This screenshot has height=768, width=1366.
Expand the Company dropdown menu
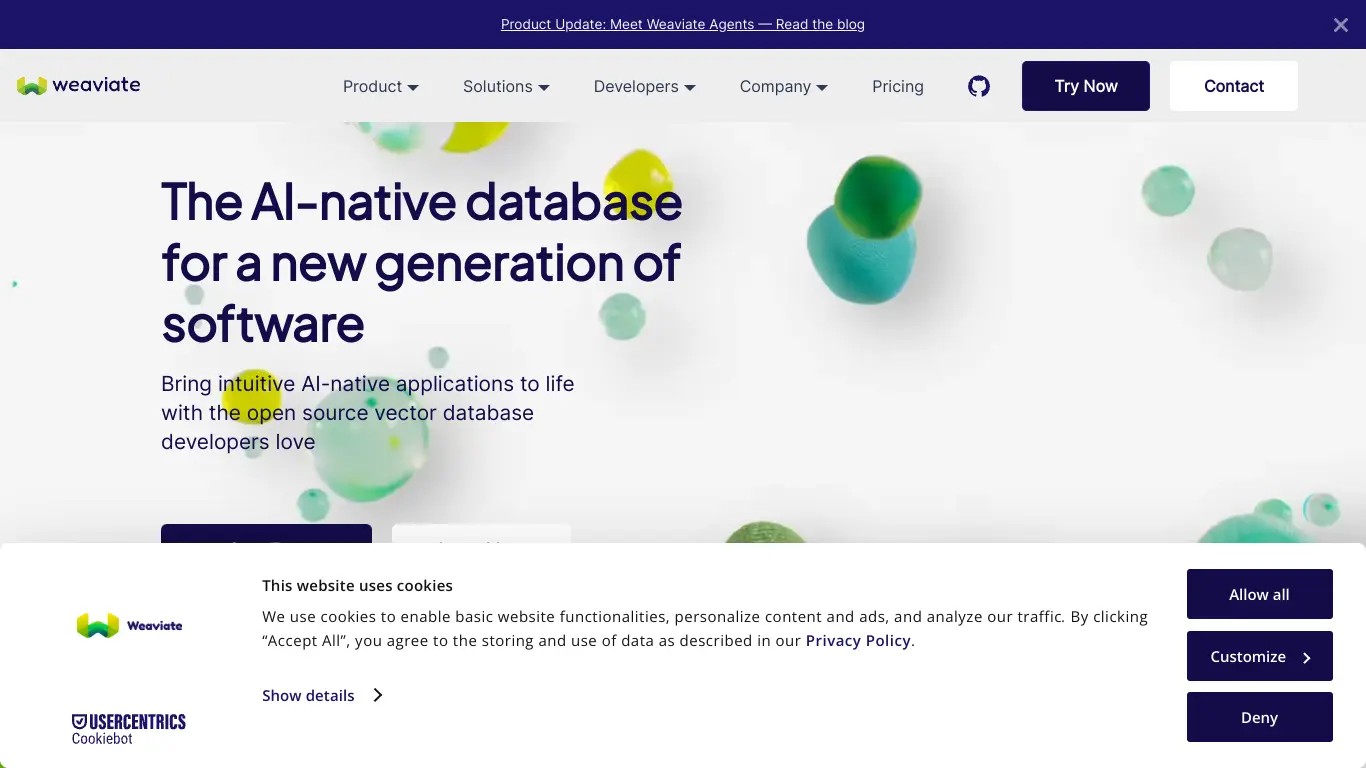[x=784, y=87]
